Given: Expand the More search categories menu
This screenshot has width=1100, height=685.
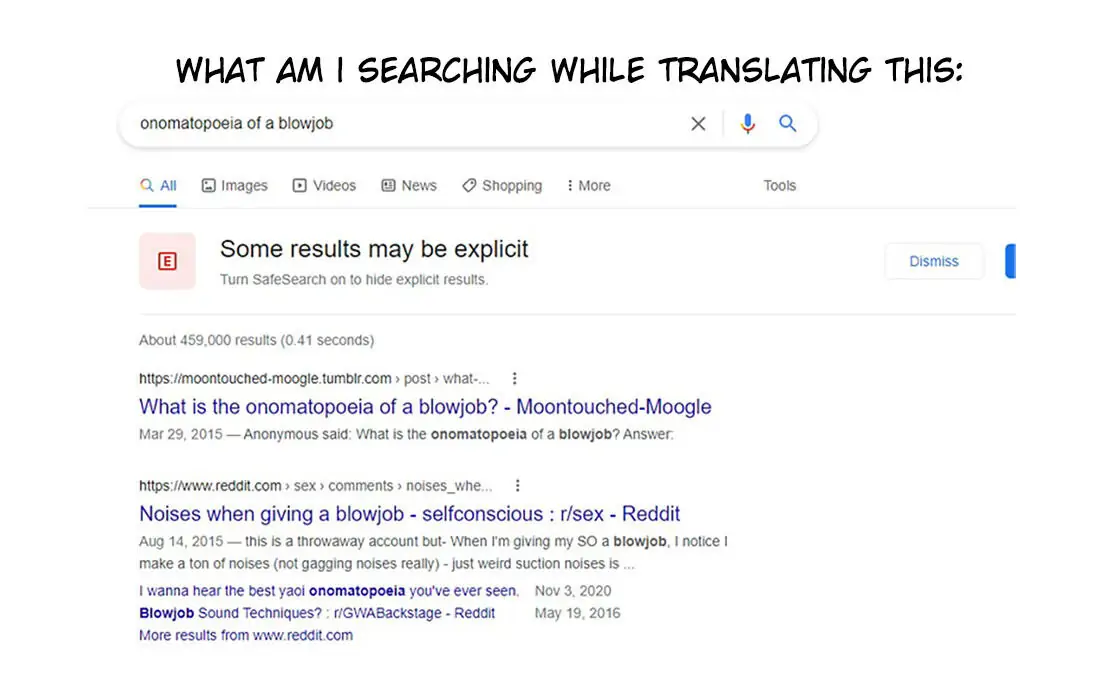Looking at the screenshot, I should pyautogui.click(x=588, y=186).
